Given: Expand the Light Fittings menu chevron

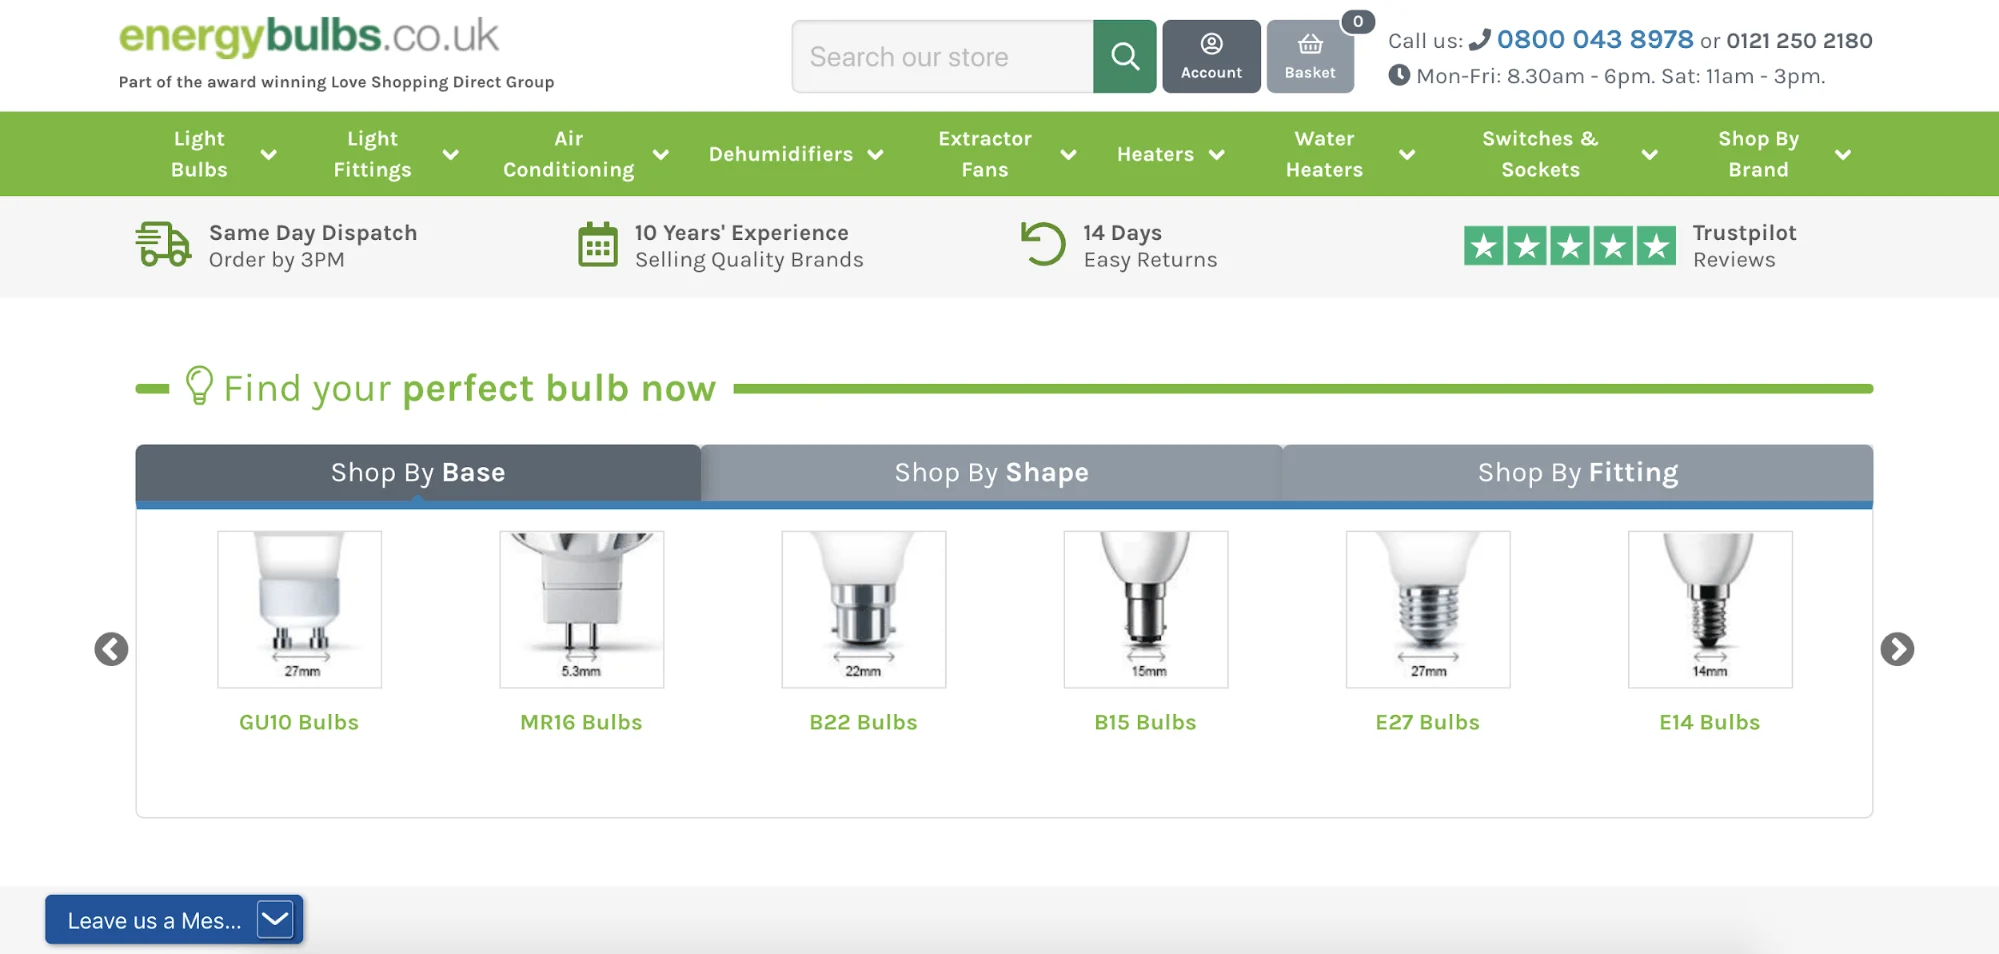Looking at the screenshot, I should (450, 154).
